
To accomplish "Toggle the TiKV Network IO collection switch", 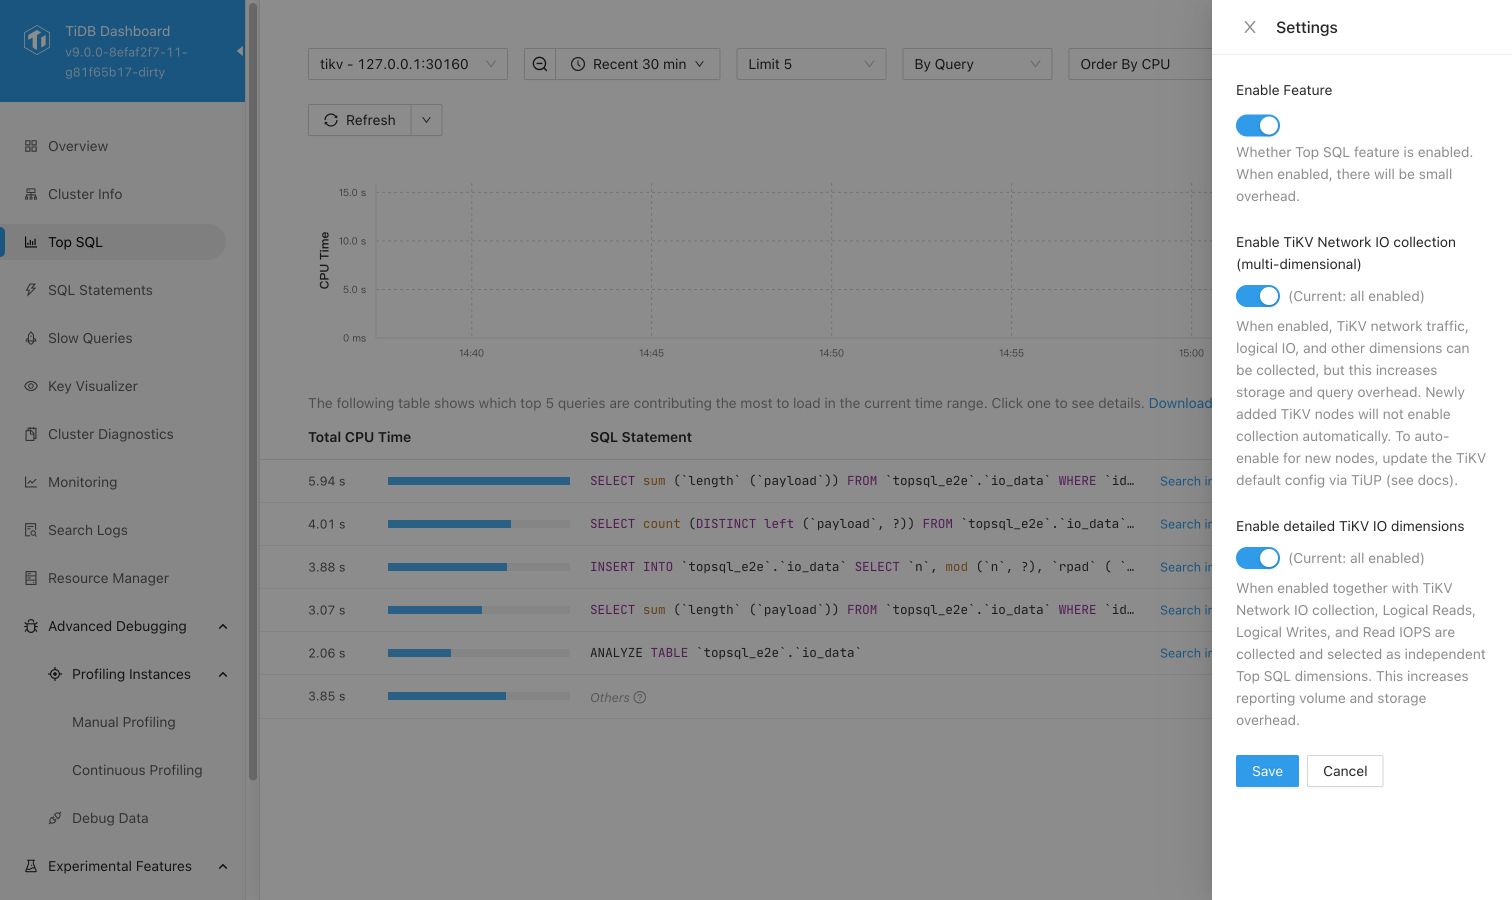I will coord(1258,296).
